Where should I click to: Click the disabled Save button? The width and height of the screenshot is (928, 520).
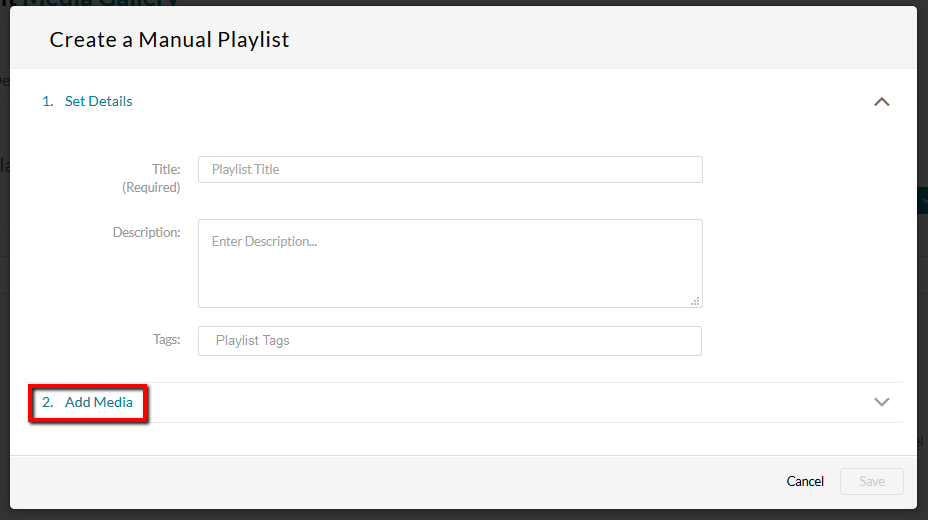(872, 482)
